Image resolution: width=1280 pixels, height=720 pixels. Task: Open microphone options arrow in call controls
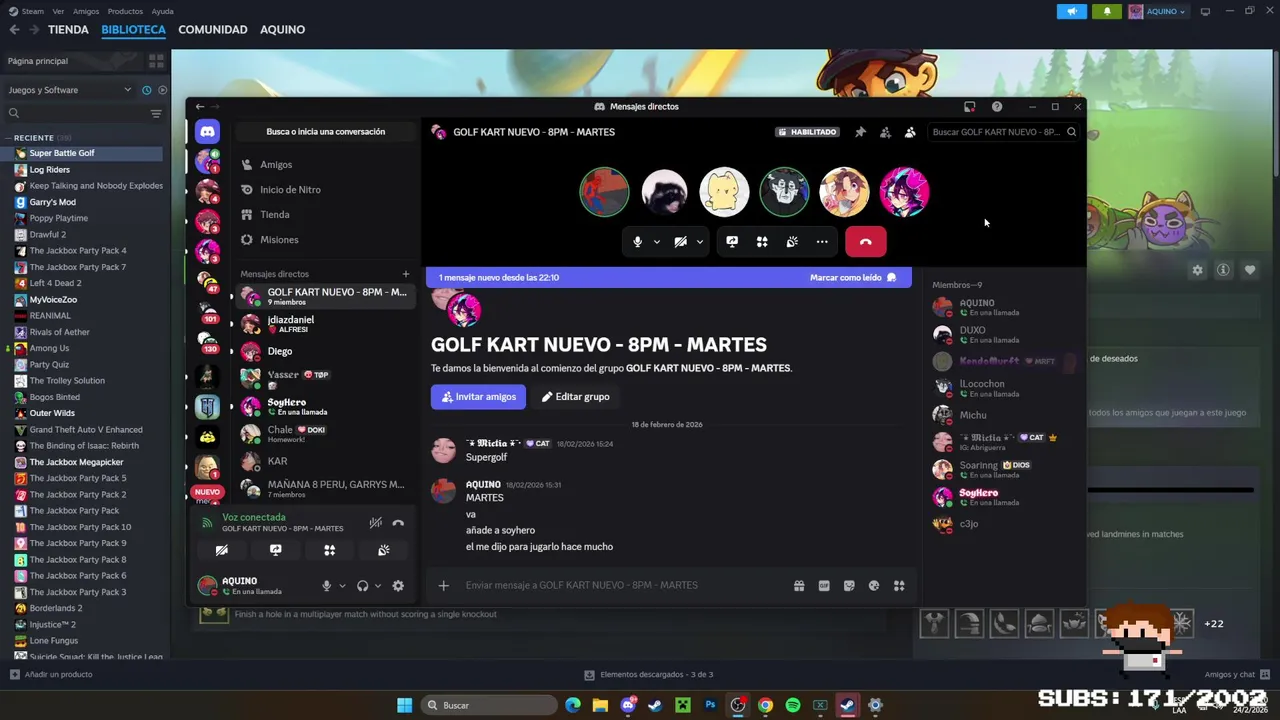(657, 242)
